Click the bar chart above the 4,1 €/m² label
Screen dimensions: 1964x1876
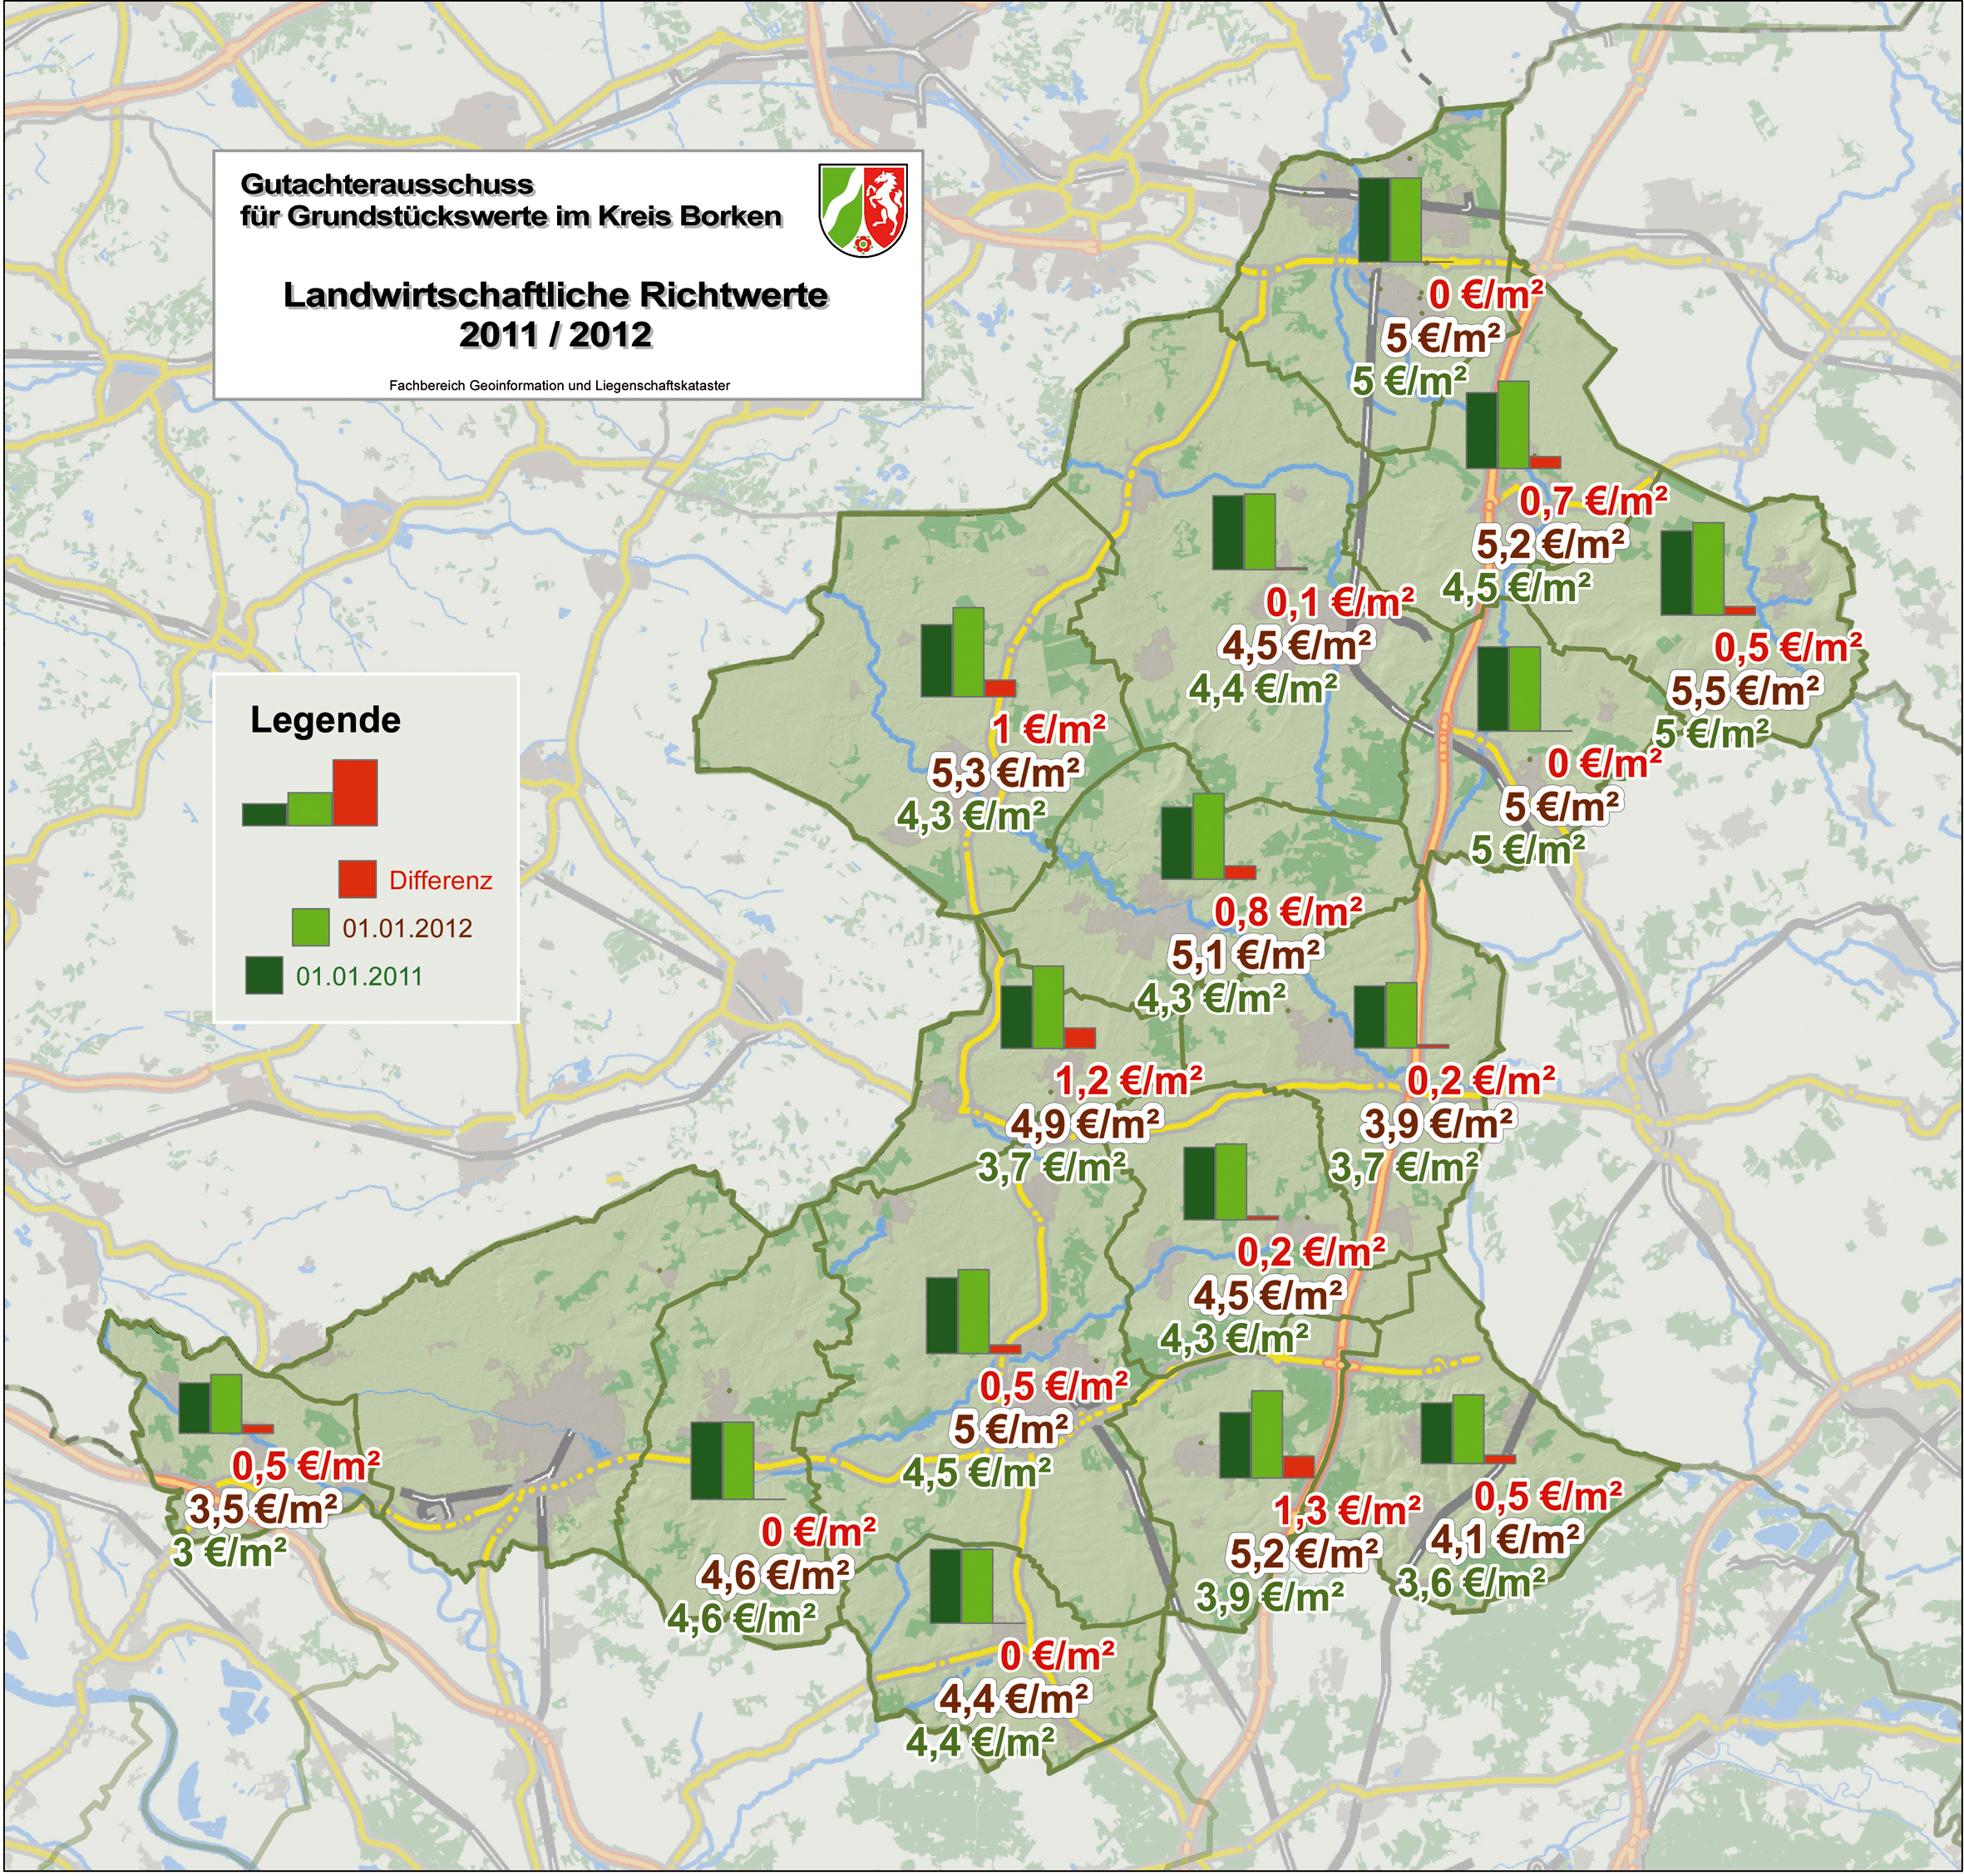point(1468,1429)
